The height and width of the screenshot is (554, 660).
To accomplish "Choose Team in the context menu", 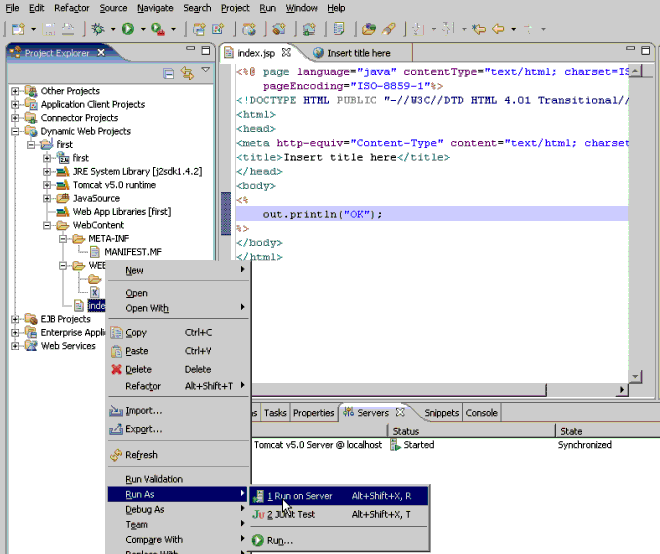I will [x=178, y=525].
